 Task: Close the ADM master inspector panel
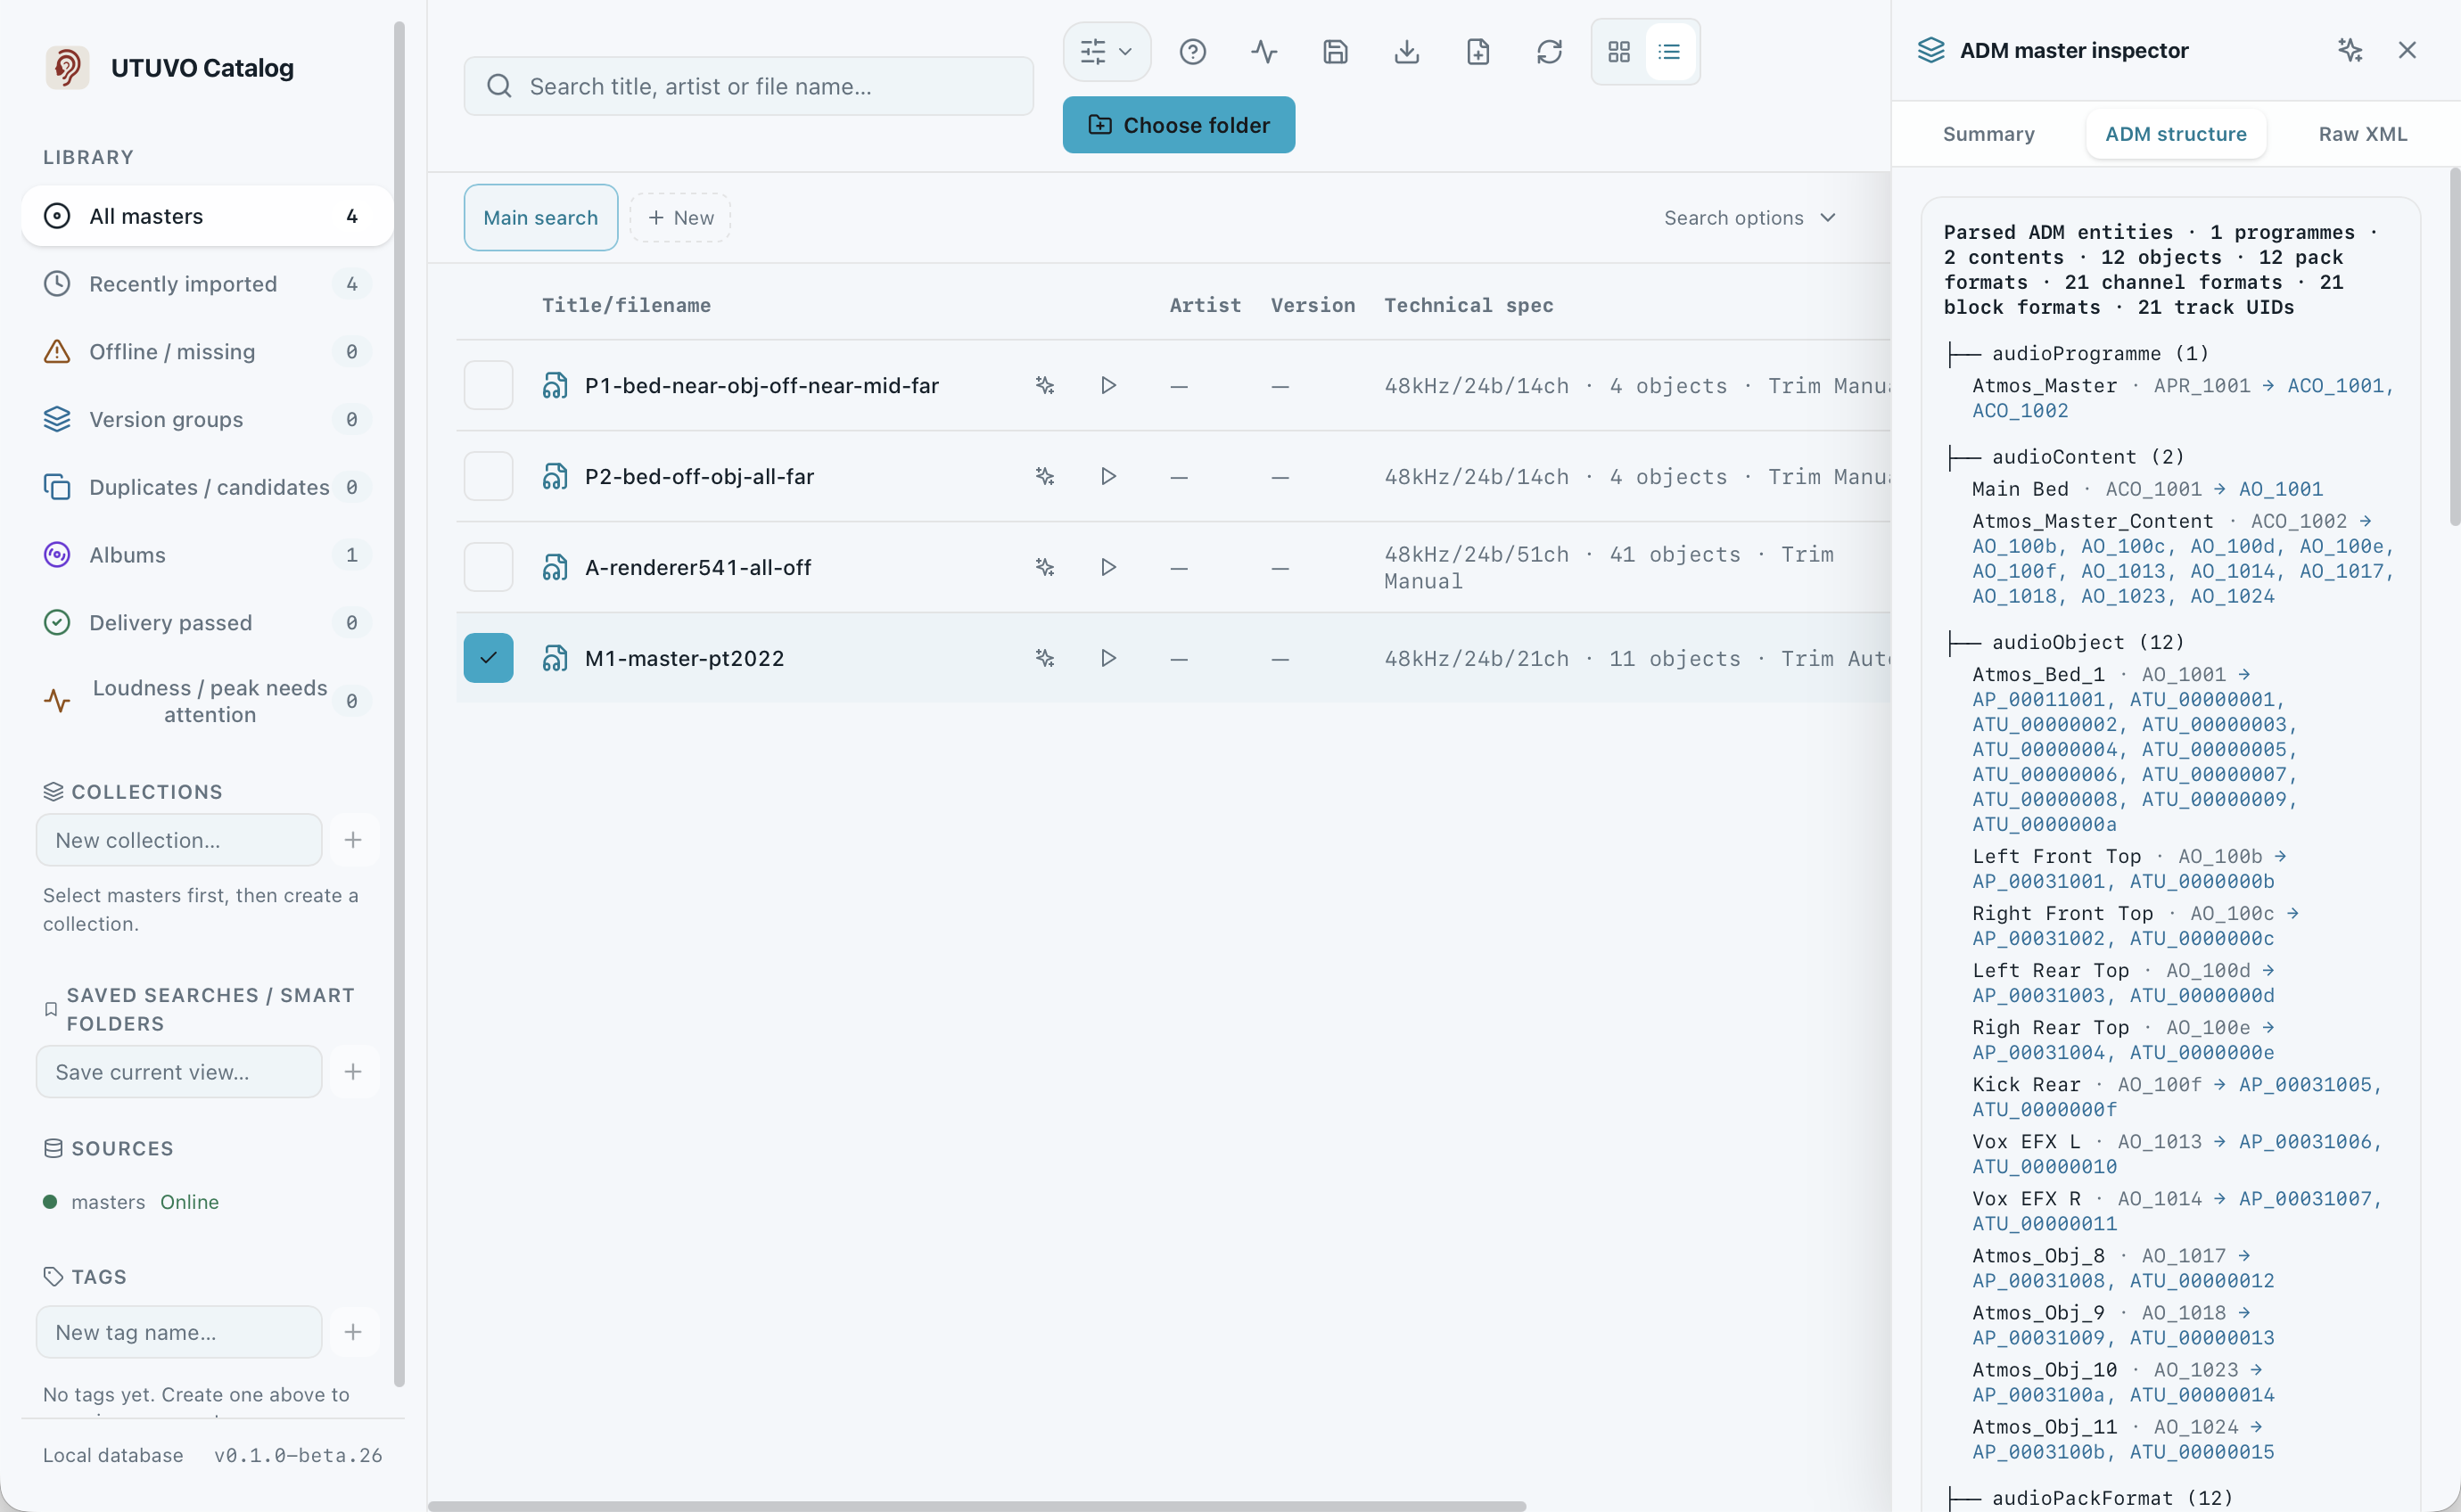(x=2407, y=50)
